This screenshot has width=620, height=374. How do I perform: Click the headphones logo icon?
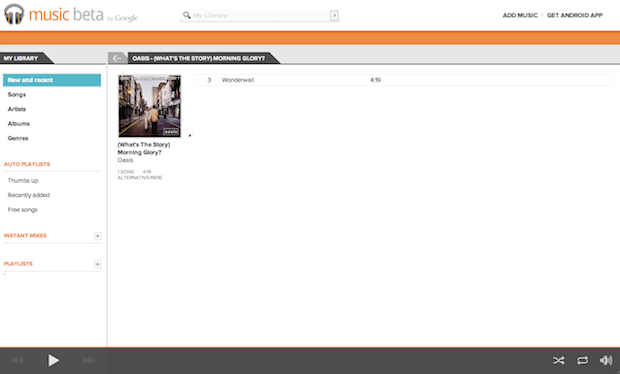(x=14, y=14)
